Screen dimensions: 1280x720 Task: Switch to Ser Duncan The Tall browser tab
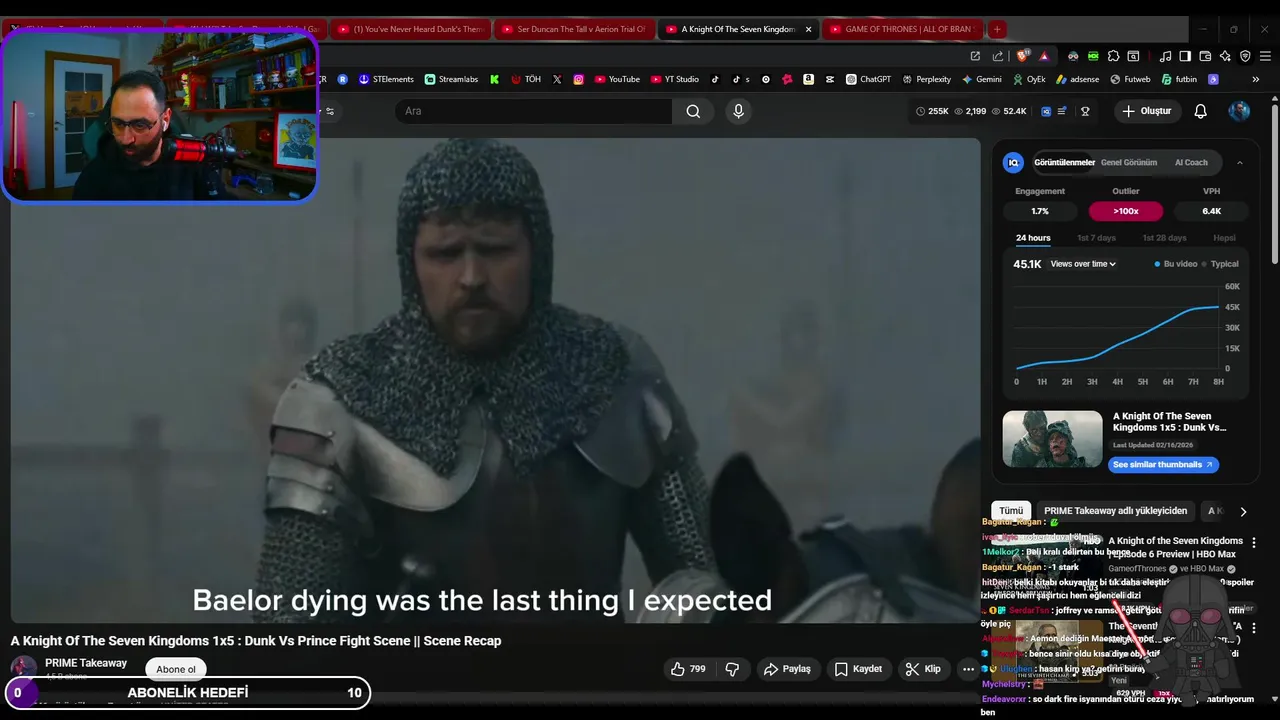[x=574, y=29]
